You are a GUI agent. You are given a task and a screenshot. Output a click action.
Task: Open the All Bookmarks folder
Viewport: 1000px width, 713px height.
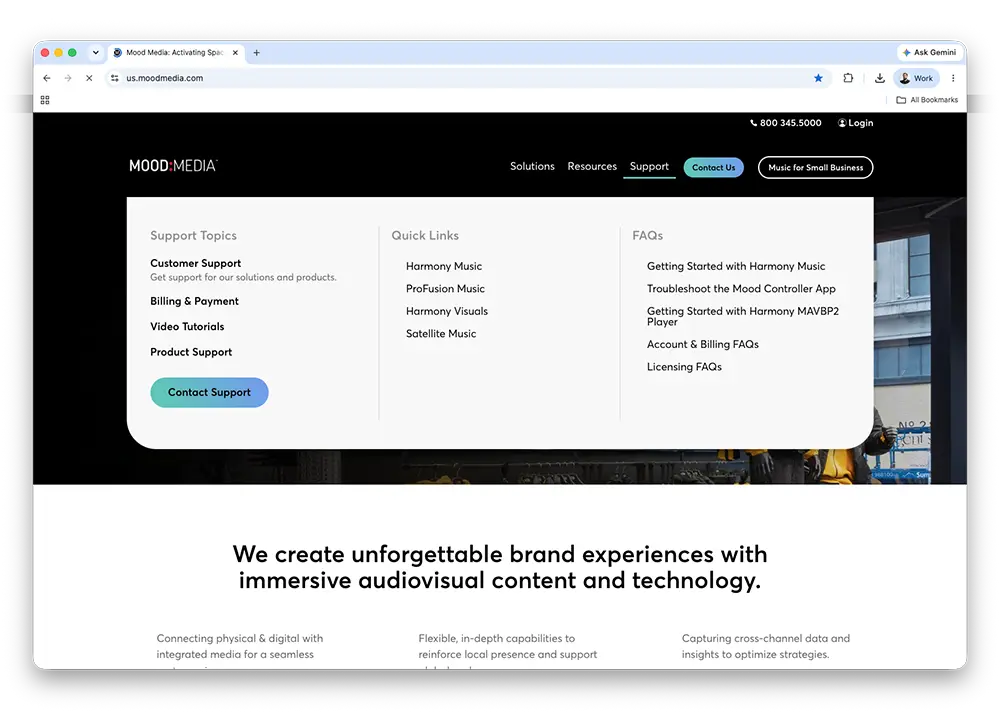pos(927,99)
